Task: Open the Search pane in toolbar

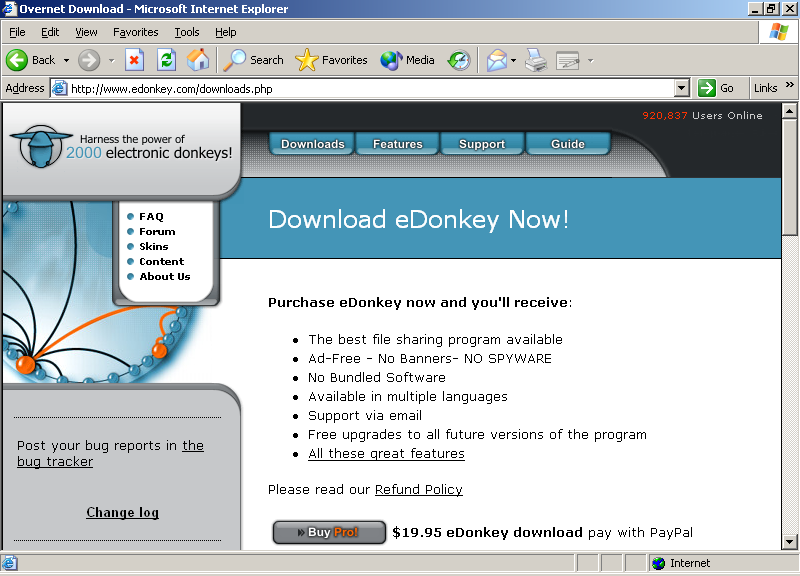Action: point(254,60)
